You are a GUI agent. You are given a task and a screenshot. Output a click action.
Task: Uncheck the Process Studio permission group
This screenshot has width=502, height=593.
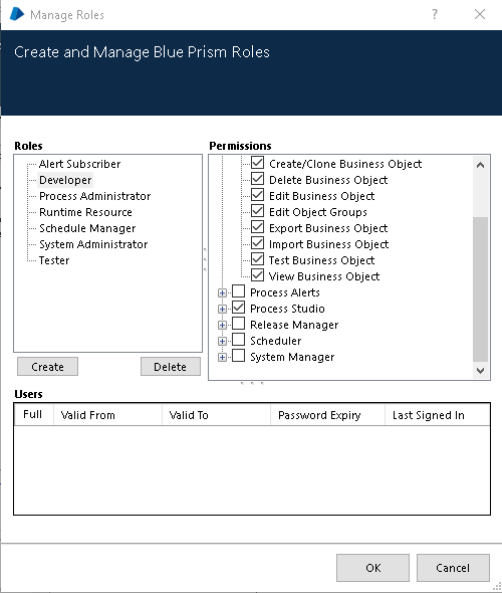point(238,307)
